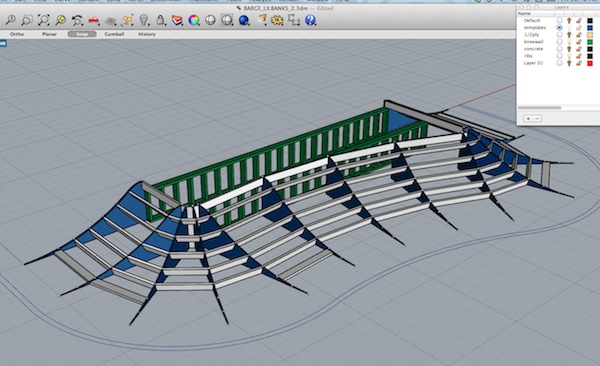600x366 pixels.
Task: Select the Zoom Window tool
Action: 27,20
